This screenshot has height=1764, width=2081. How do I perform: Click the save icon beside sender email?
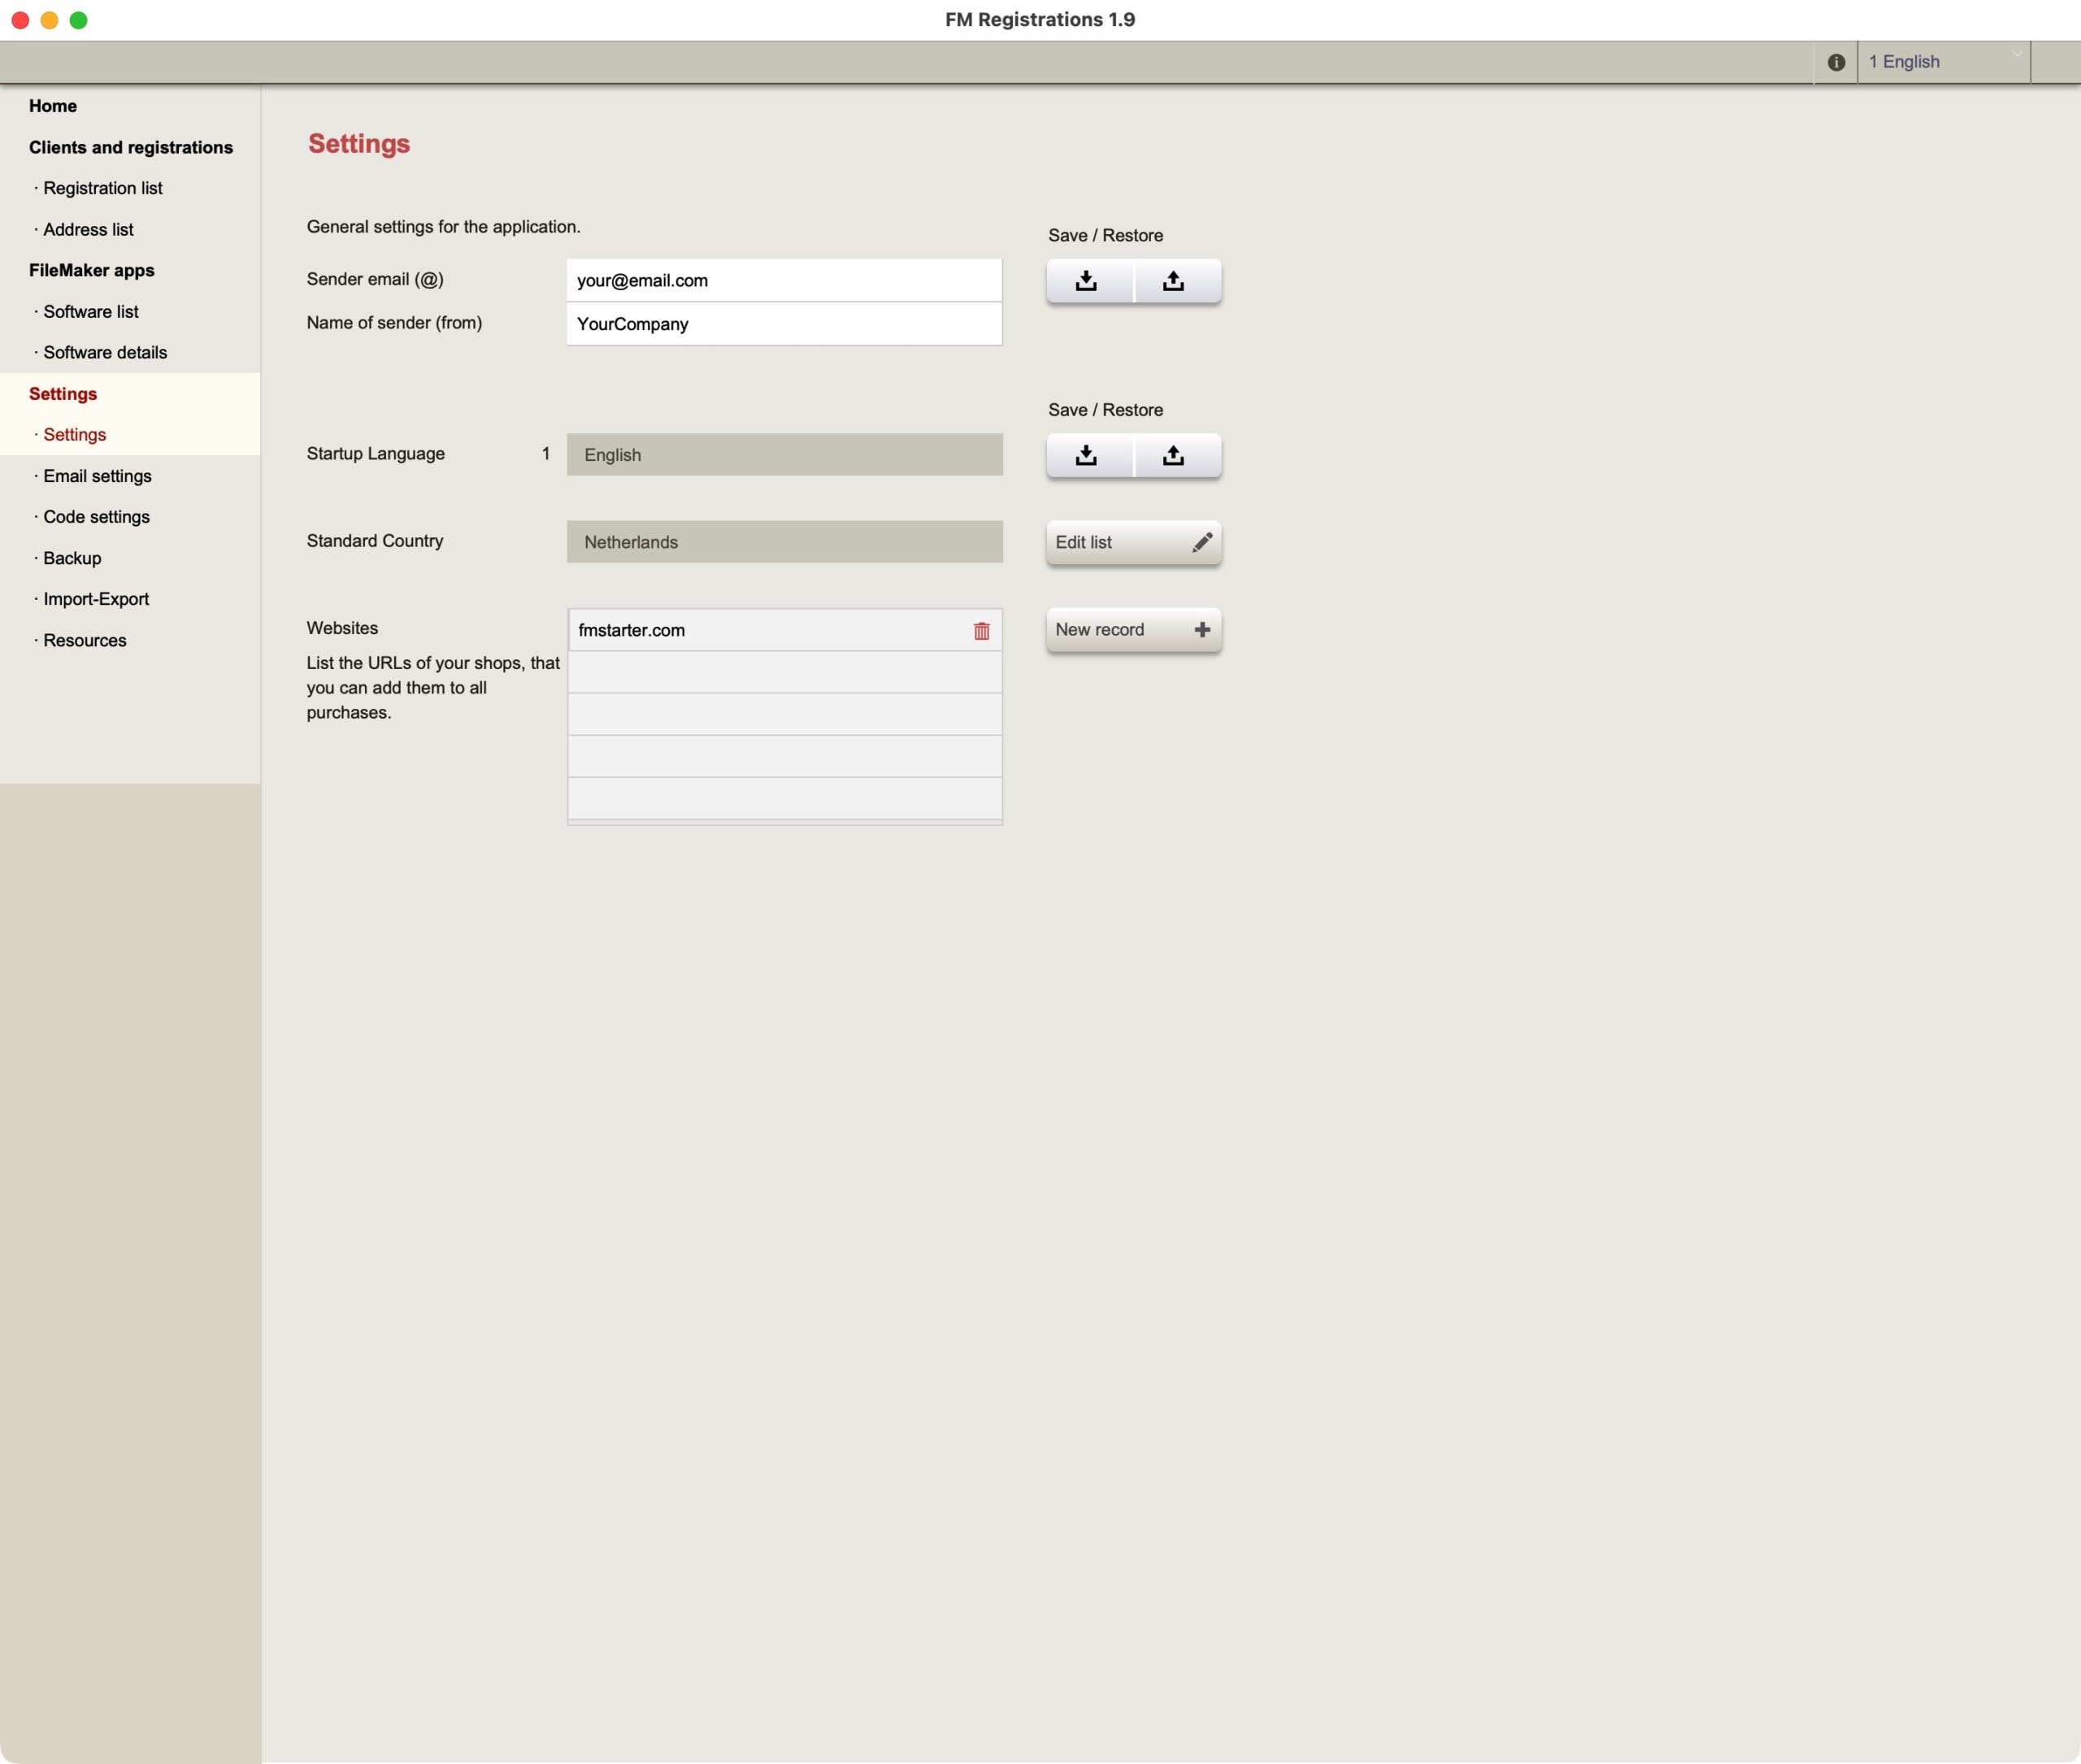[1087, 281]
